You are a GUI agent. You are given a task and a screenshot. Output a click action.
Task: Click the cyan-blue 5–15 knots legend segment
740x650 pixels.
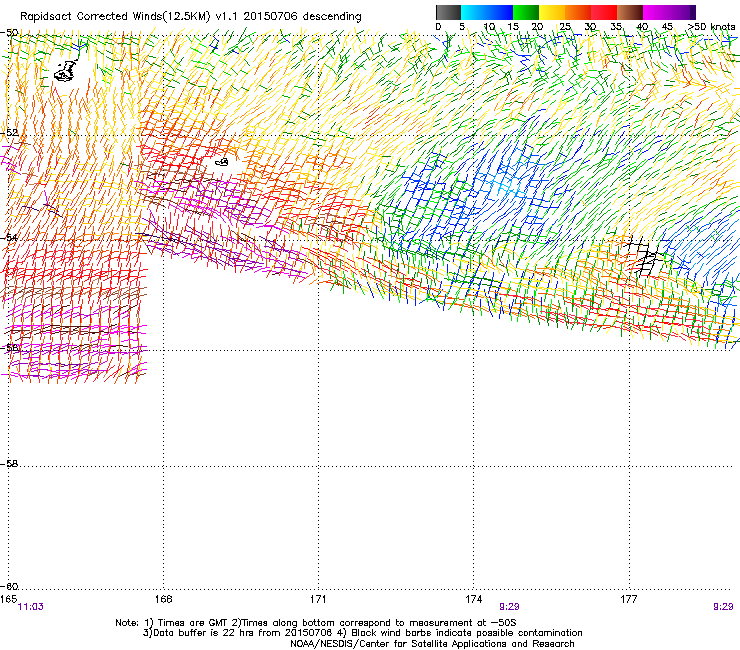coord(487,12)
